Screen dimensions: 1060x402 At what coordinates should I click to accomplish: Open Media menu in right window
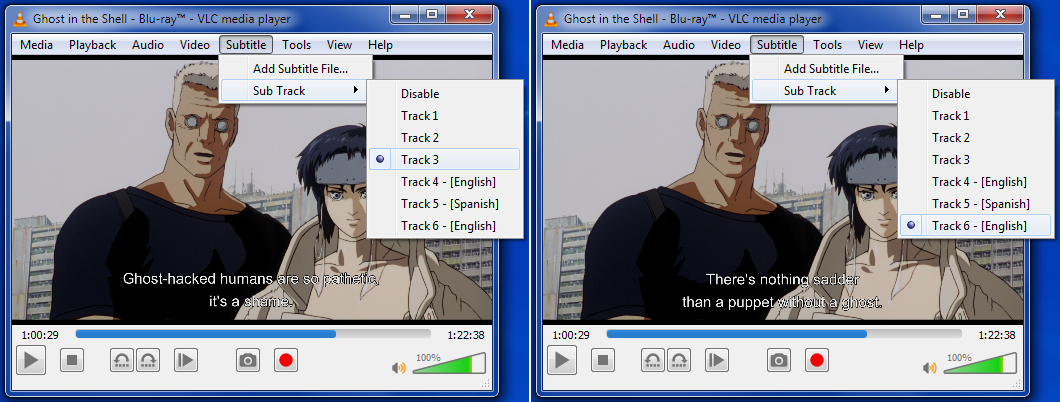coord(568,45)
